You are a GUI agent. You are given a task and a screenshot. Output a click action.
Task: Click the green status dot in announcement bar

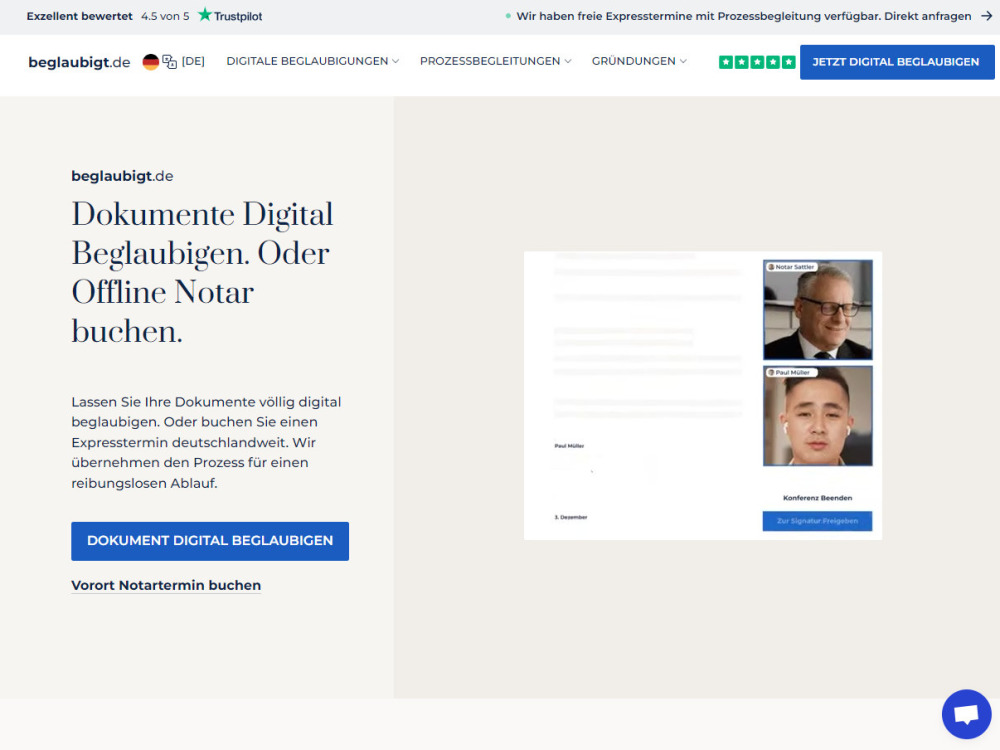[508, 16]
